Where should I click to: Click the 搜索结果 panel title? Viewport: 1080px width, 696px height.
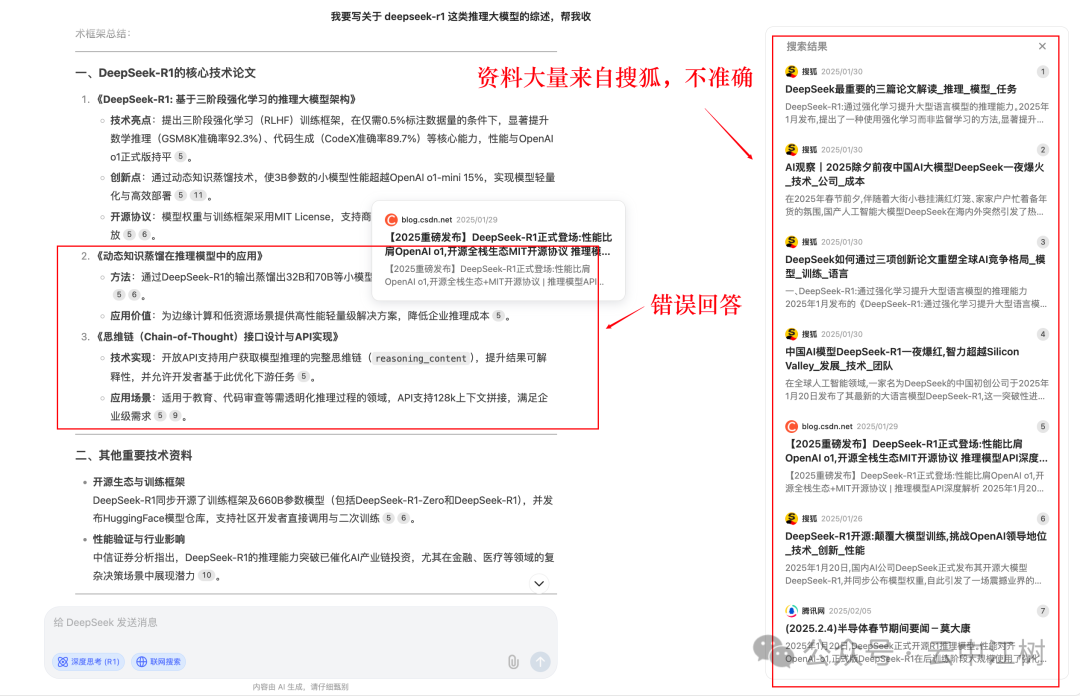coord(807,46)
